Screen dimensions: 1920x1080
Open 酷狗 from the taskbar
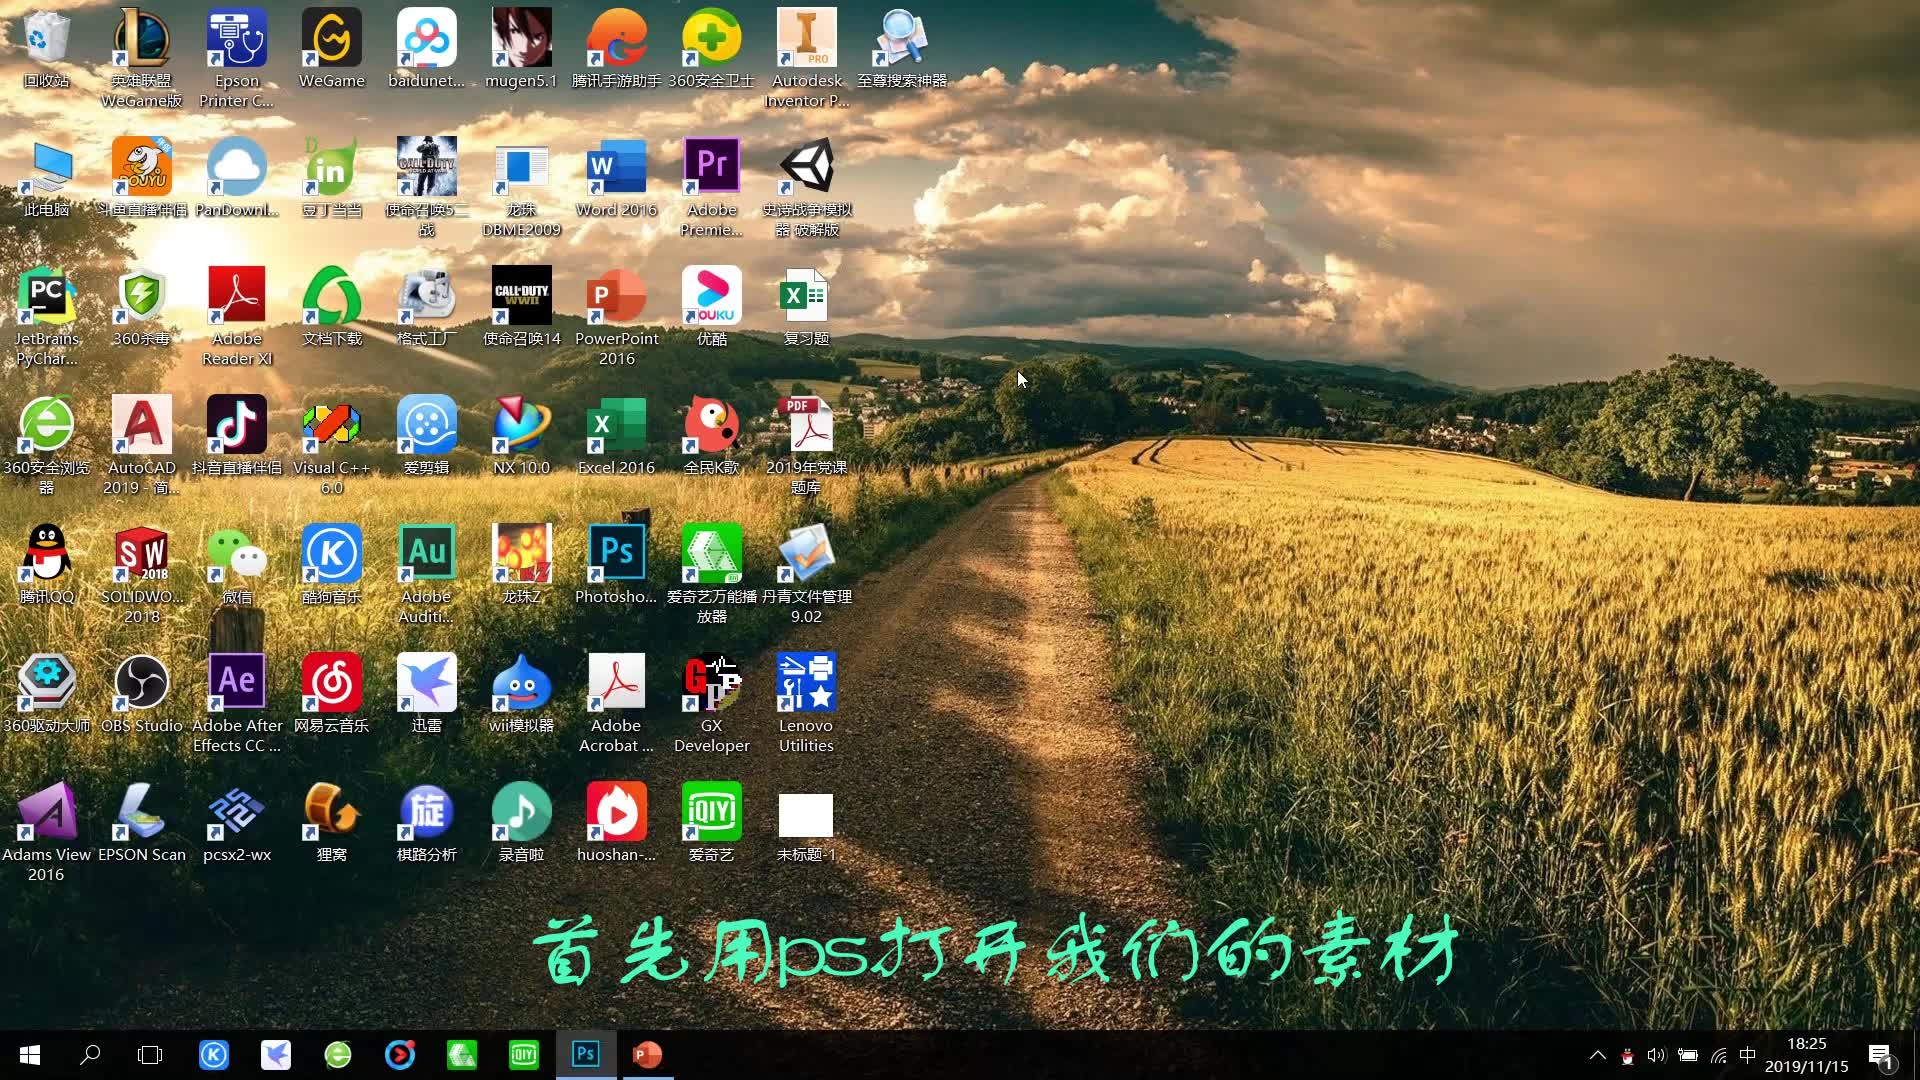point(214,1055)
